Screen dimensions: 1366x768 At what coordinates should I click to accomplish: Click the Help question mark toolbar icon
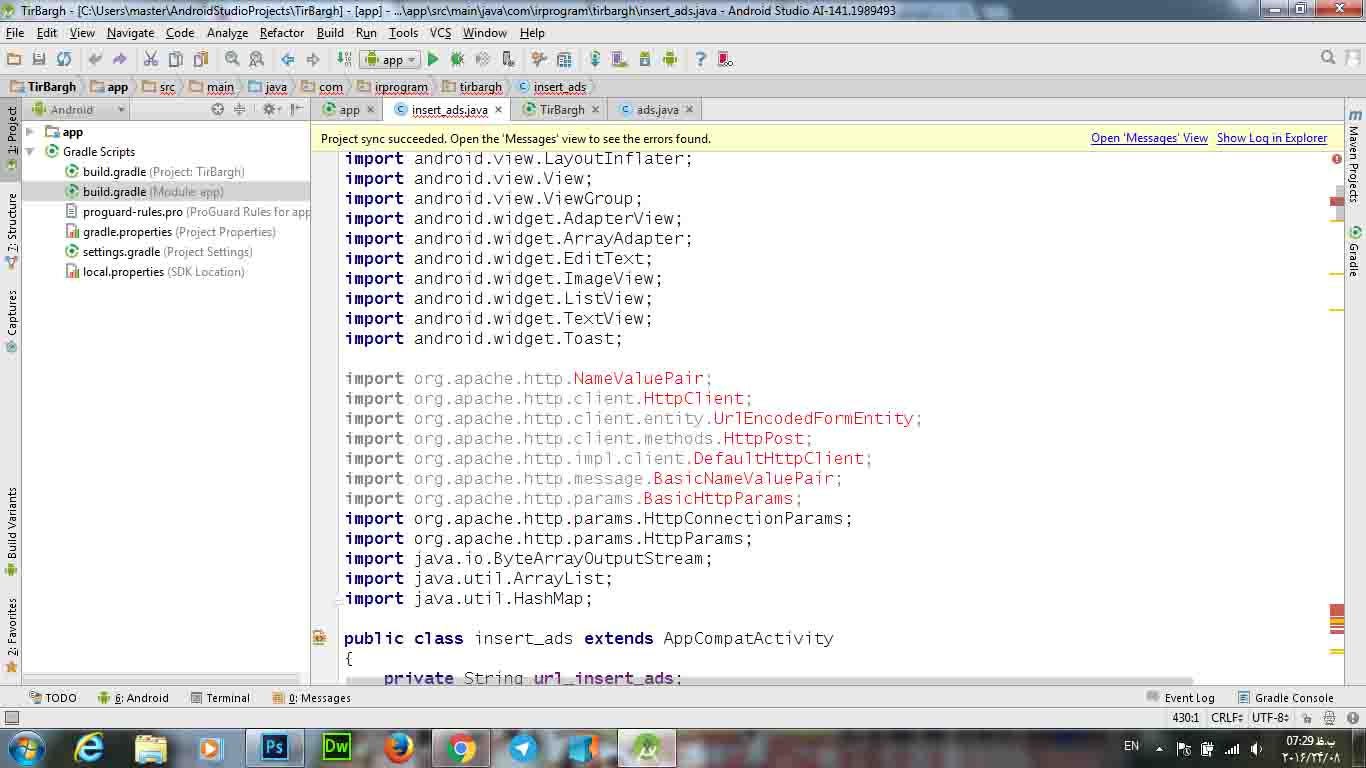[x=700, y=60]
